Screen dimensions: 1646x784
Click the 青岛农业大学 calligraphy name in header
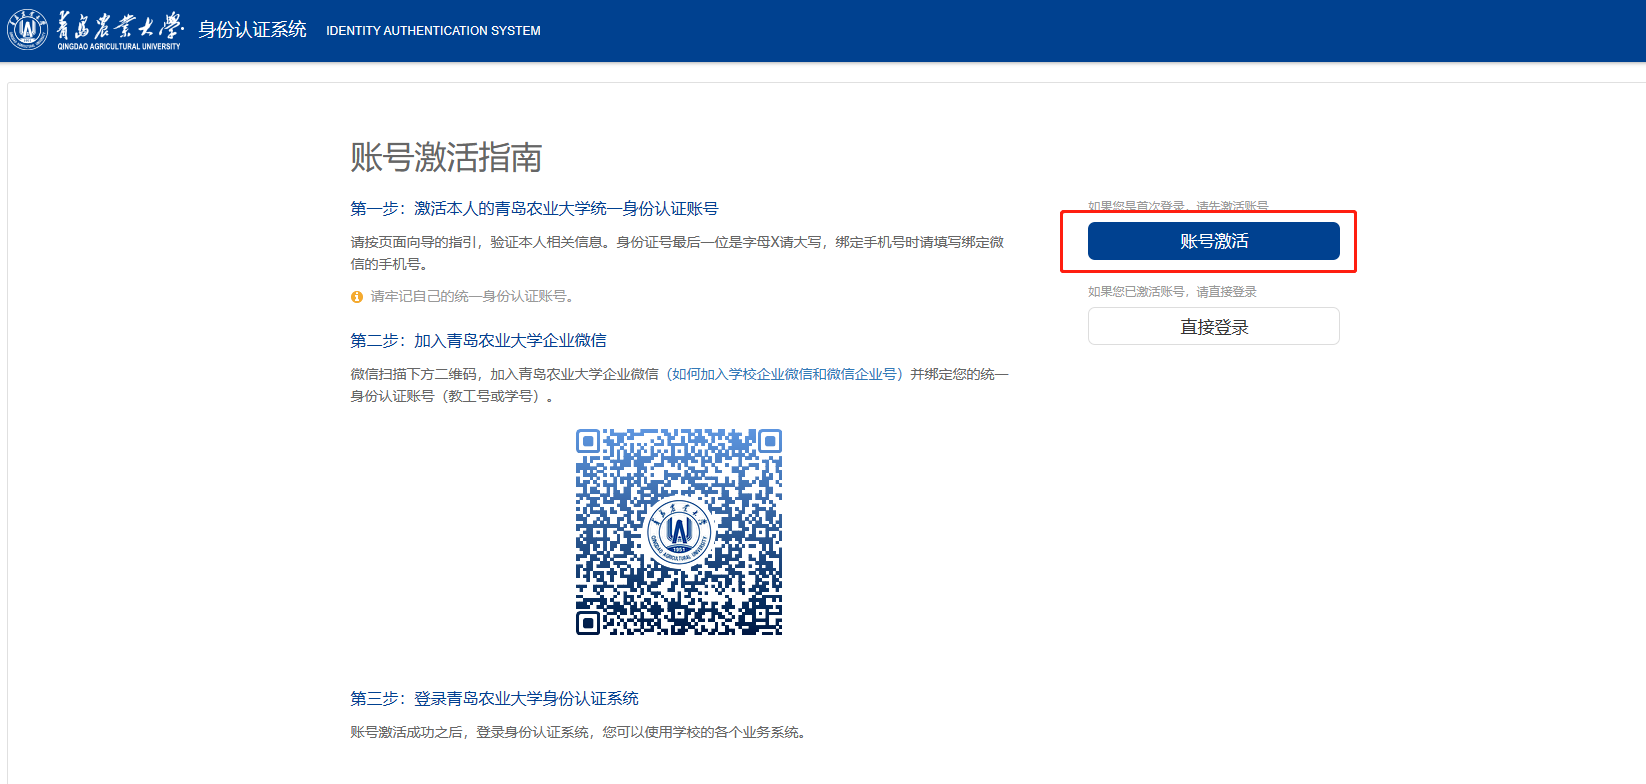click(x=119, y=26)
